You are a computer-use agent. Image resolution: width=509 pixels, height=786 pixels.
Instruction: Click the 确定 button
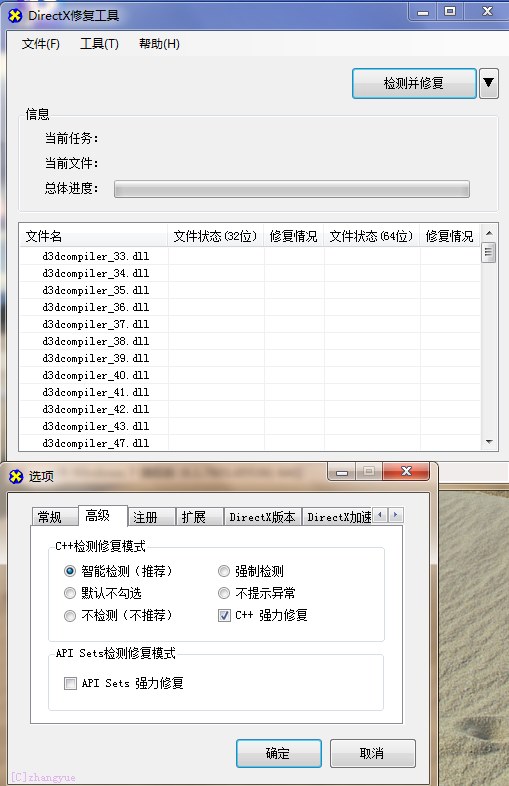click(x=279, y=753)
